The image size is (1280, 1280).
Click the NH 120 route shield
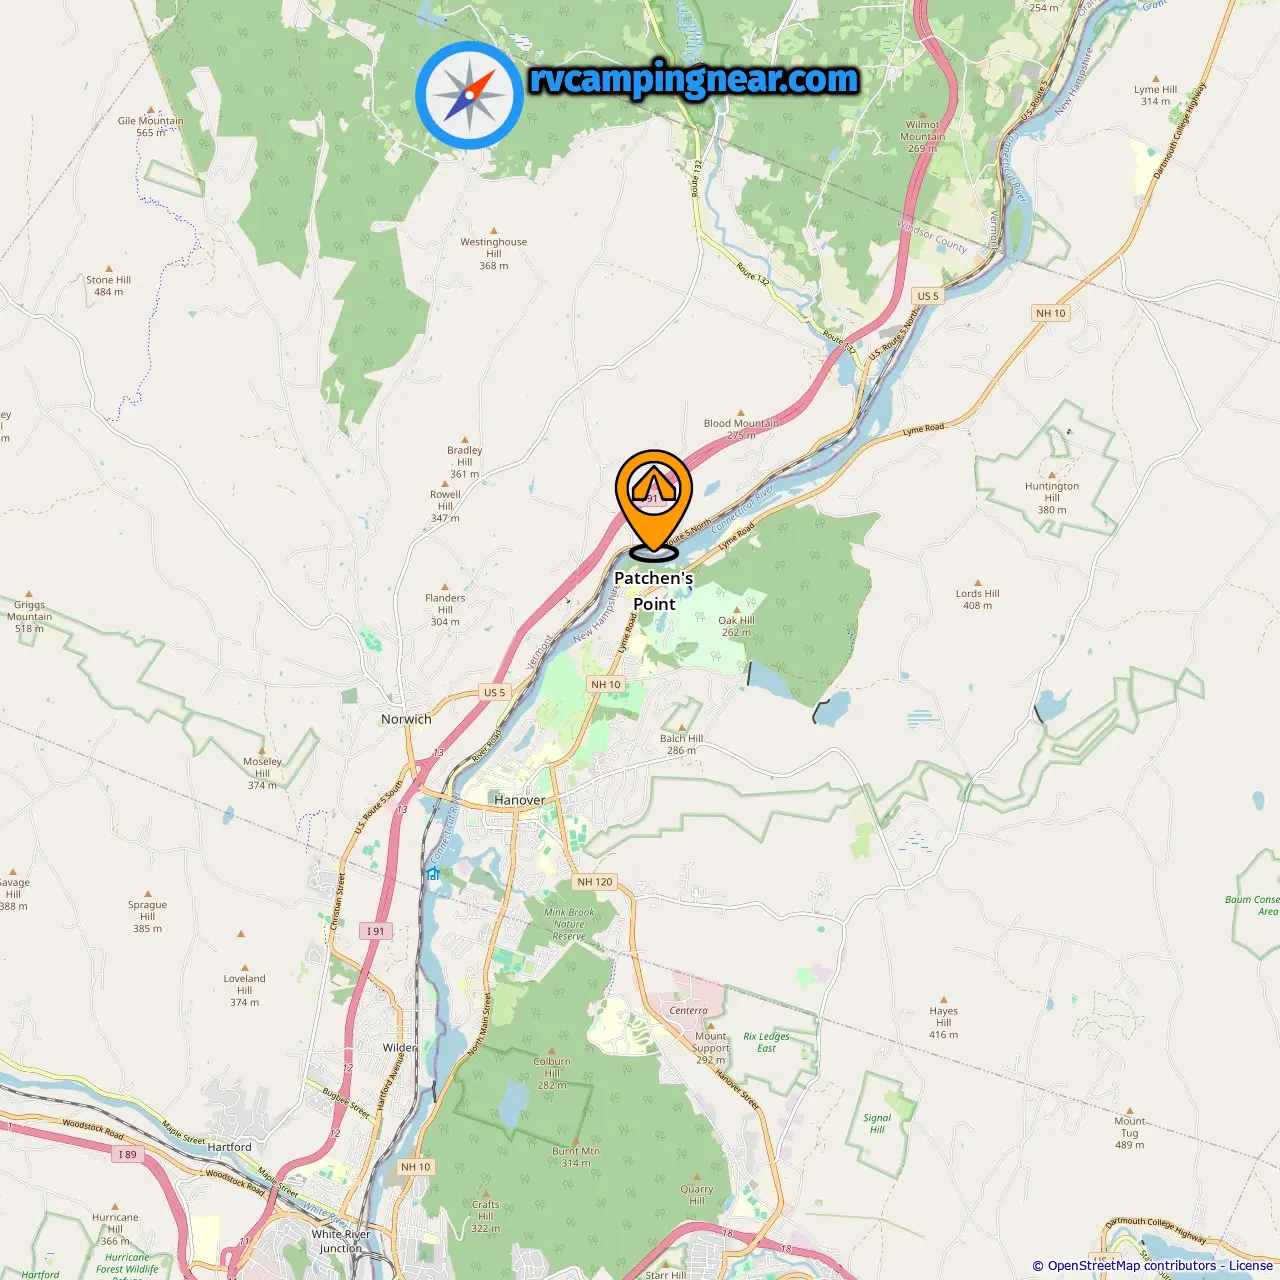595,882
